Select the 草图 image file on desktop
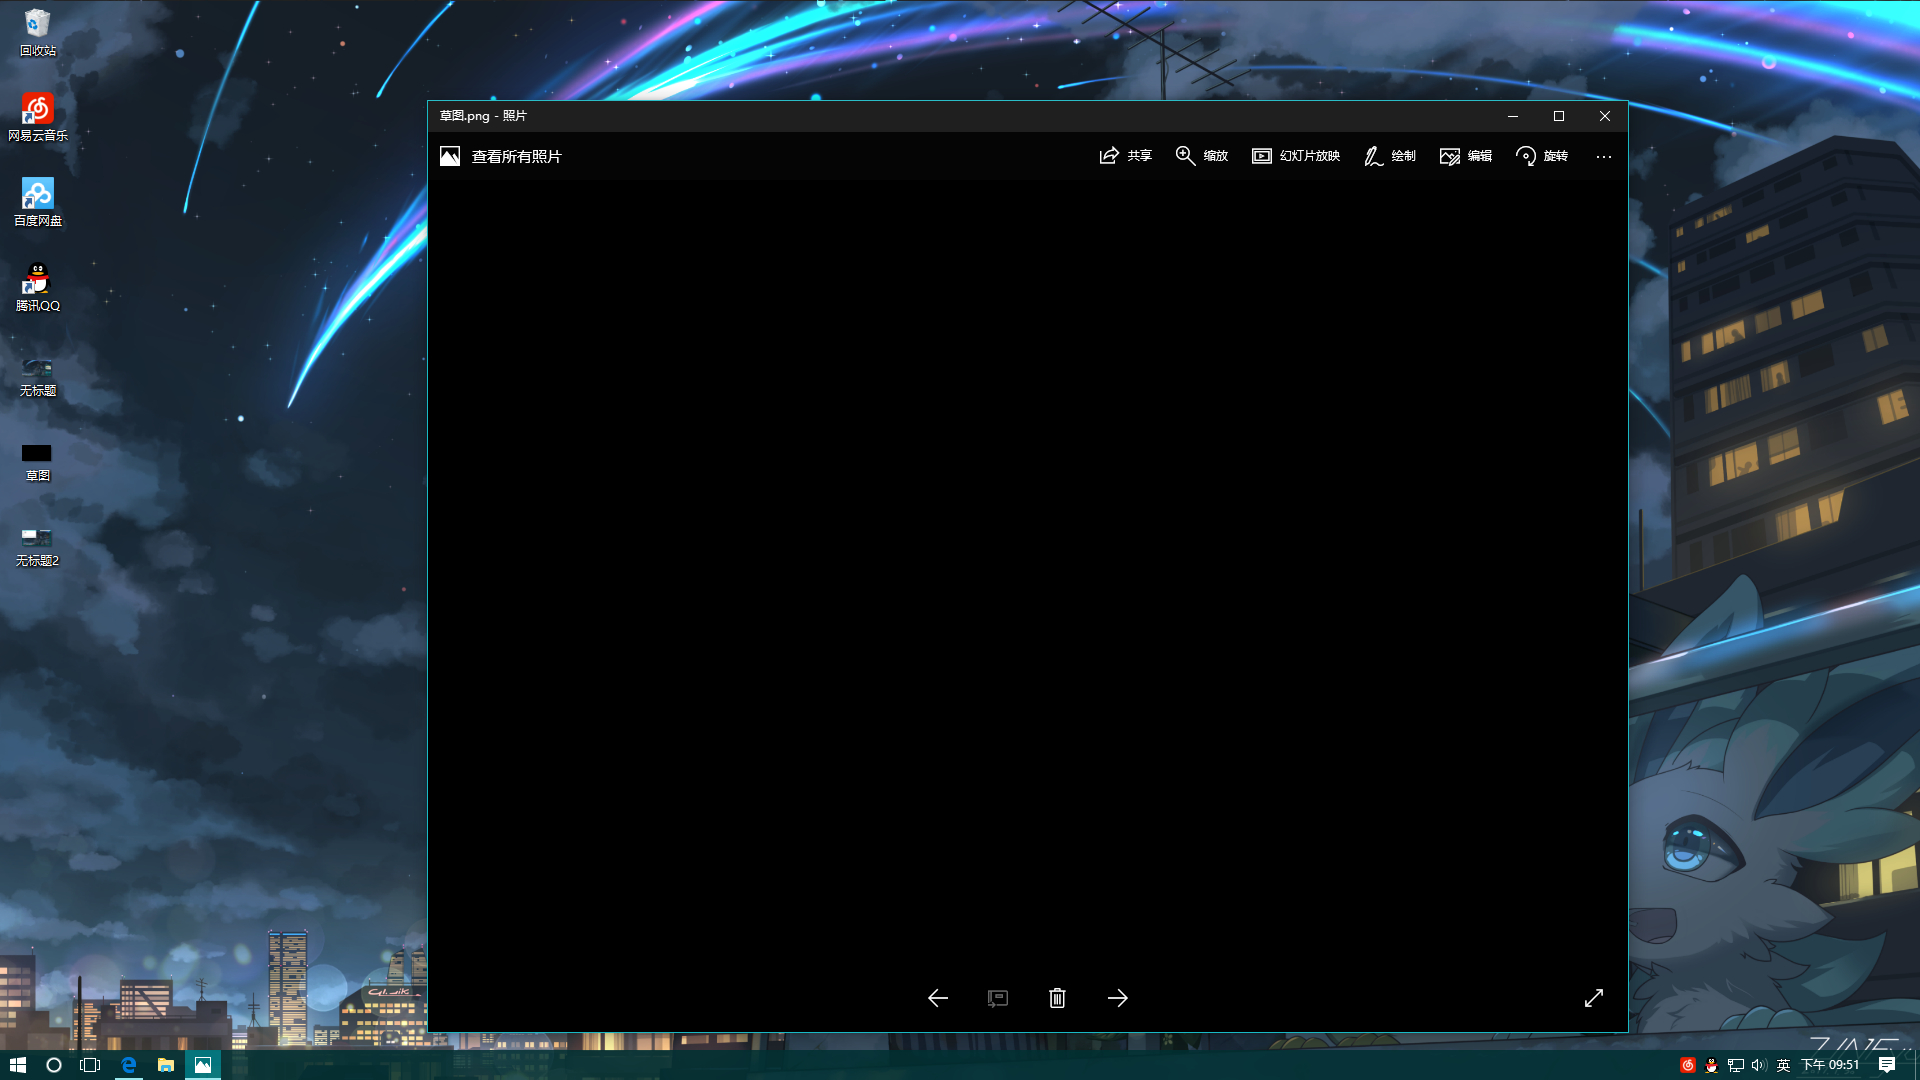This screenshot has height=1080, width=1920. (38, 462)
